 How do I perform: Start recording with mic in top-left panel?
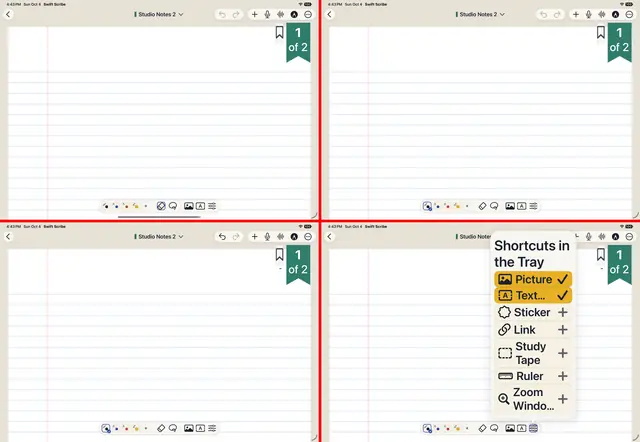coord(267,14)
